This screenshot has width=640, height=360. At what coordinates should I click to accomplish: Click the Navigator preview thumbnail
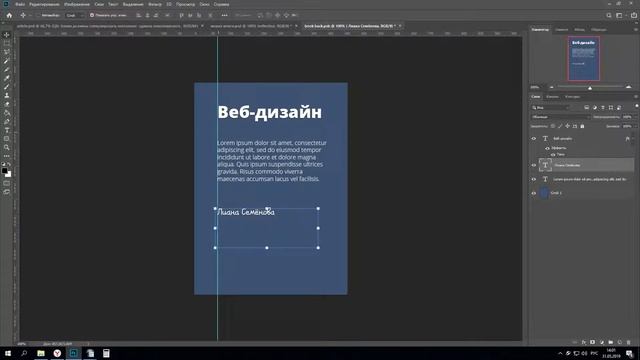[584, 58]
